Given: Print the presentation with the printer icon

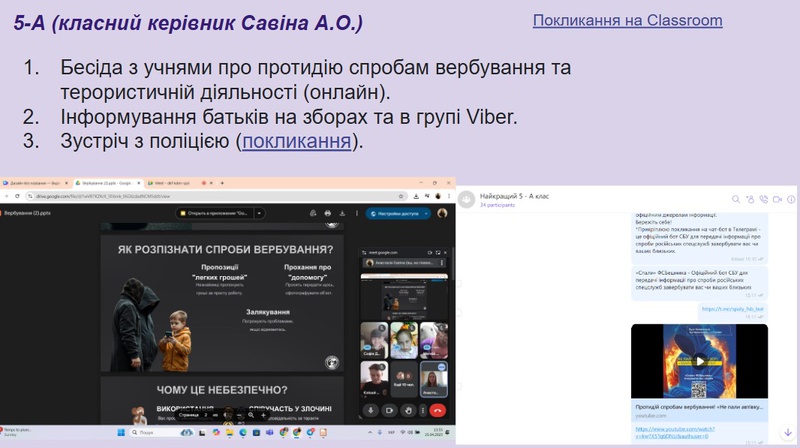Looking at the screenshot, I should click(328, 213).
